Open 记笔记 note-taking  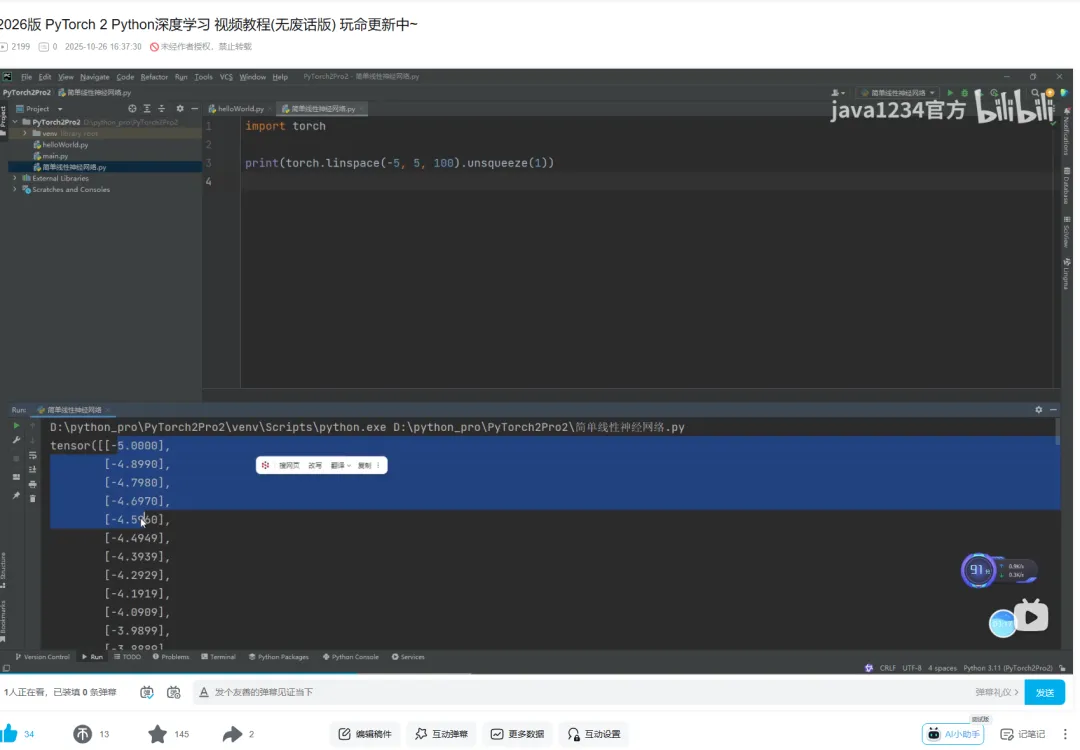pyautogui.click(x=1023, y=734)
